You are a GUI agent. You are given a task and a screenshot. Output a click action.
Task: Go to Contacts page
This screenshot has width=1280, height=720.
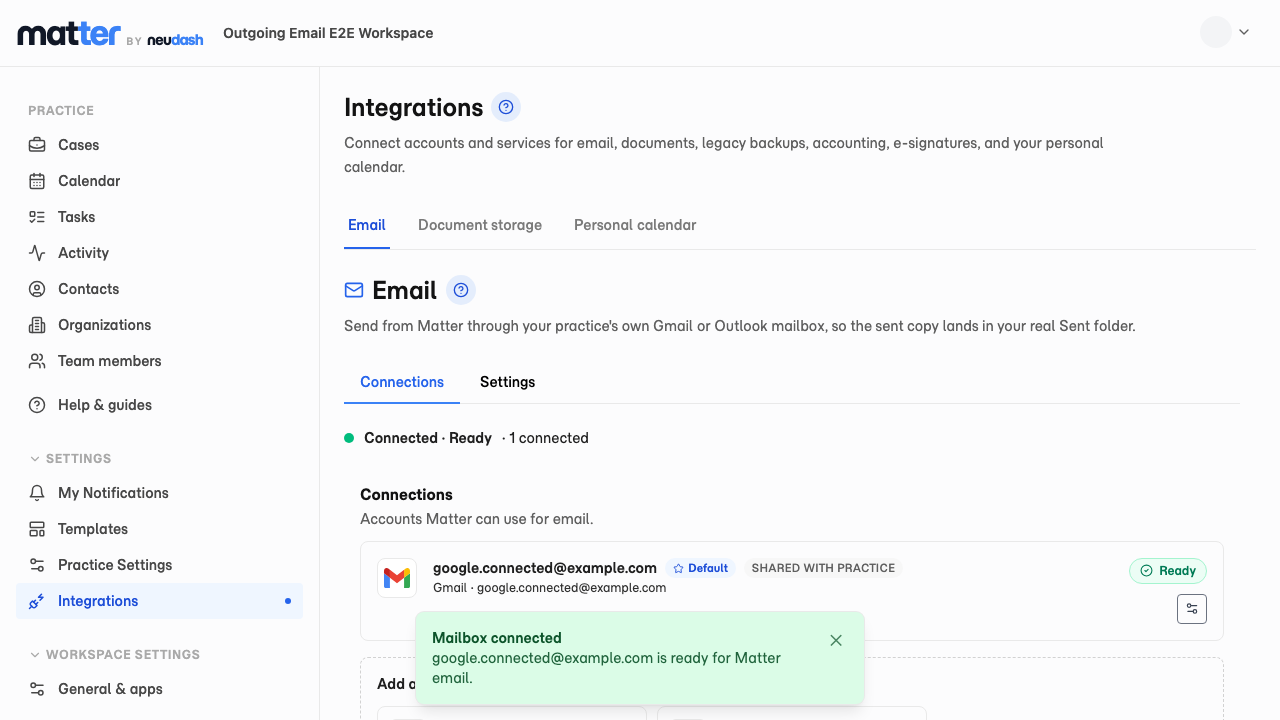click(x=159, y=289)
